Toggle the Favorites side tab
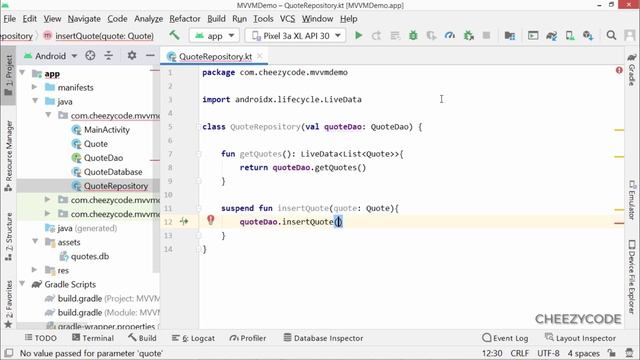Image resolution: width=640 pixels, height=360 pixels. 9,304
